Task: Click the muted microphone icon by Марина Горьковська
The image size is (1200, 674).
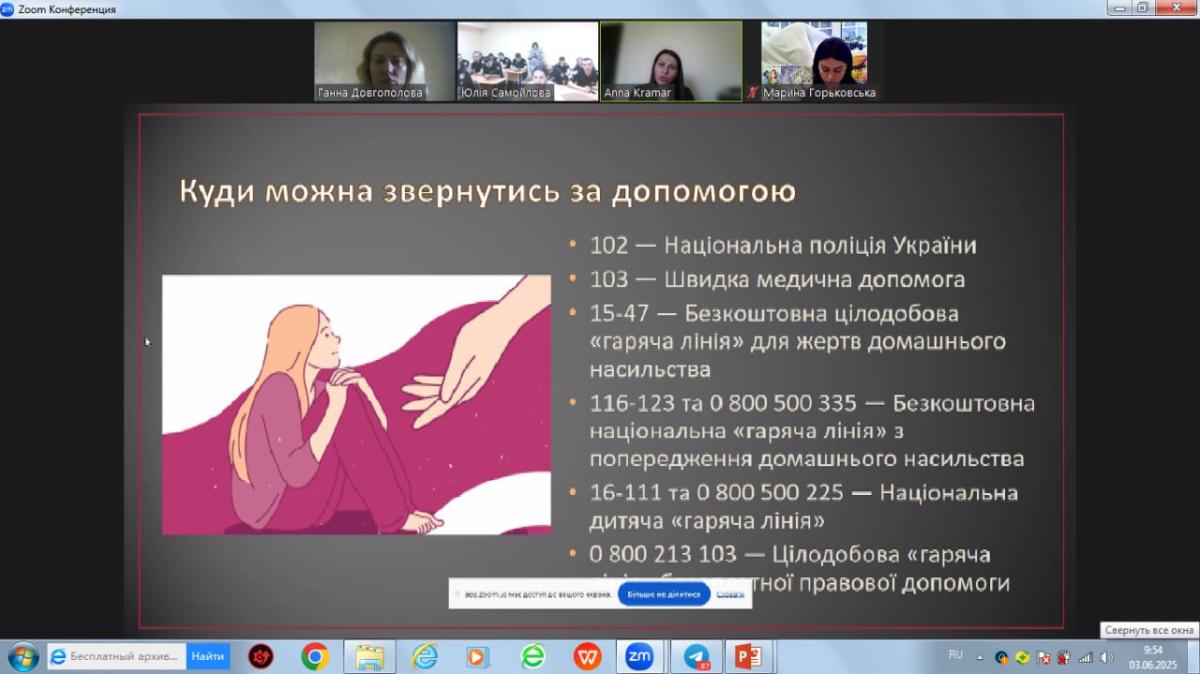Action: tap(753, 92)
